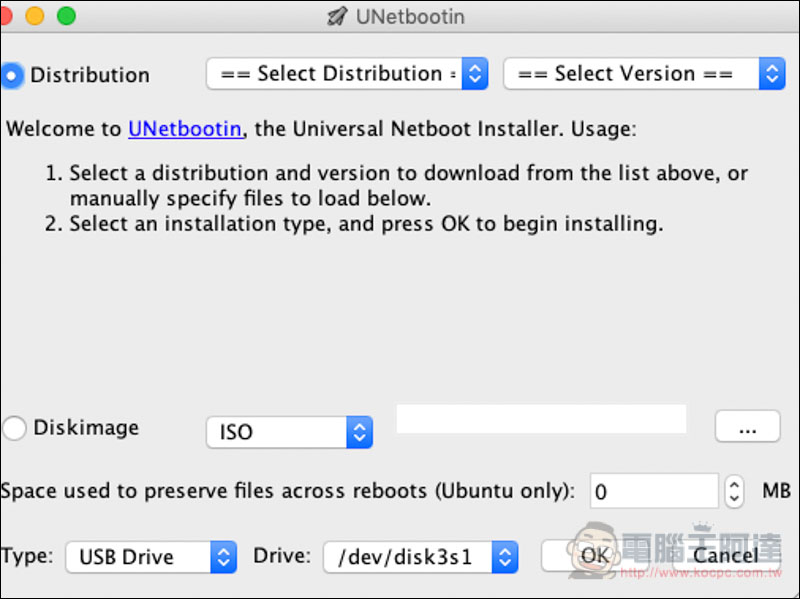The image size is (800, 599).
Task: Follow the UNetbootin hyperlink
Action: (x=185, y=129)
